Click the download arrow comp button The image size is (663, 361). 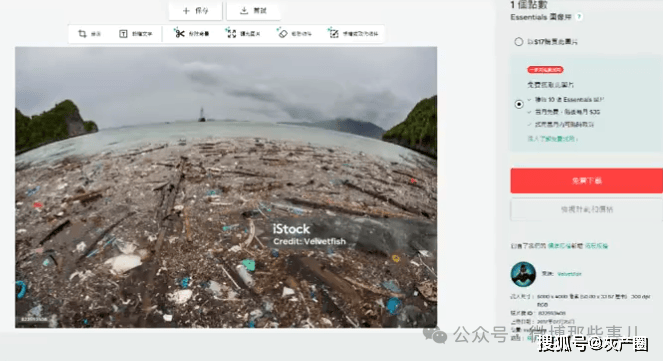[253, 11]
